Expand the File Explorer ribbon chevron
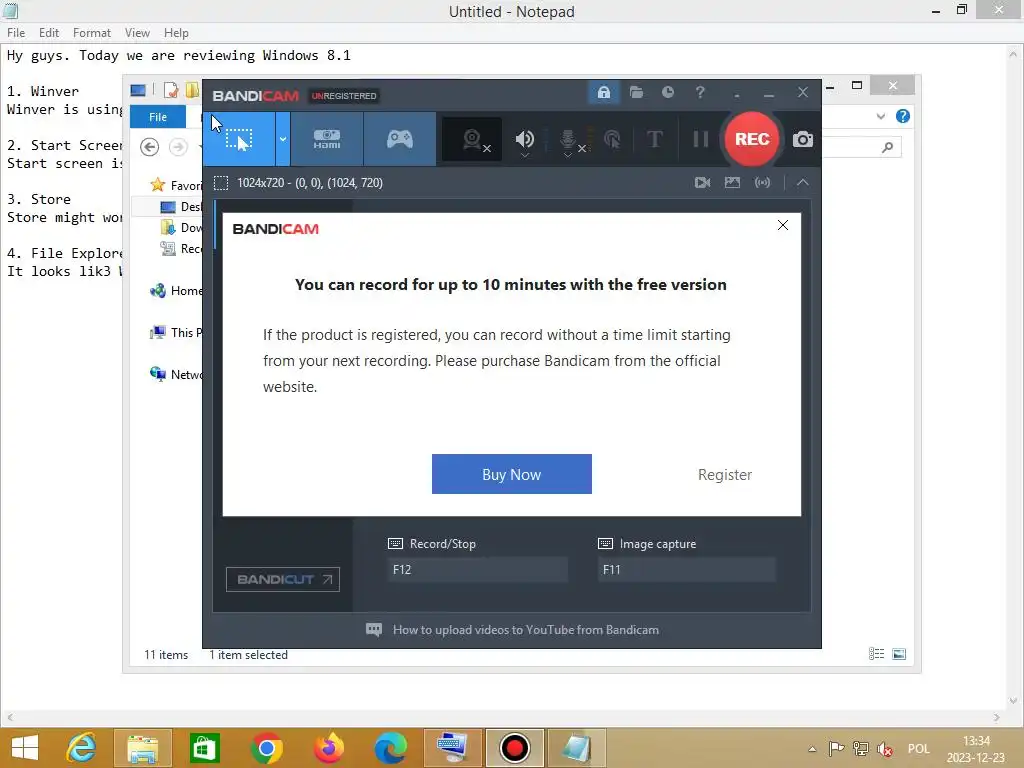The width and height of the screenshot is (1024, 768). tap(880, 116)
